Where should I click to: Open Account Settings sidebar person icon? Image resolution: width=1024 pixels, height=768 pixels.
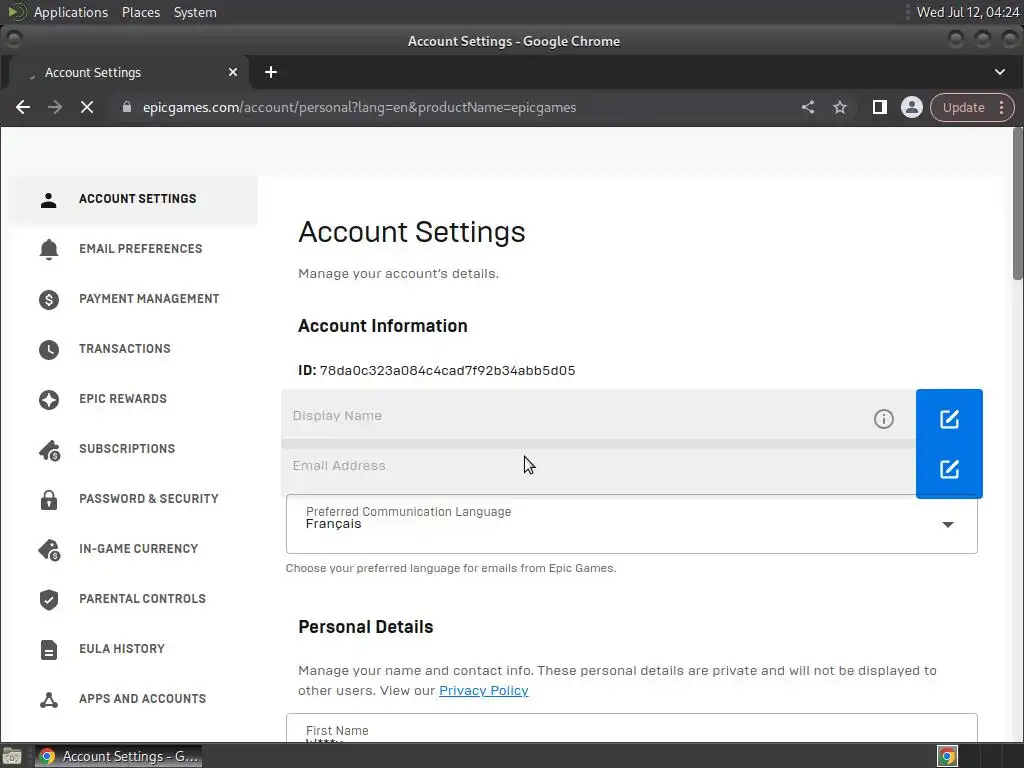pos(48,200)
